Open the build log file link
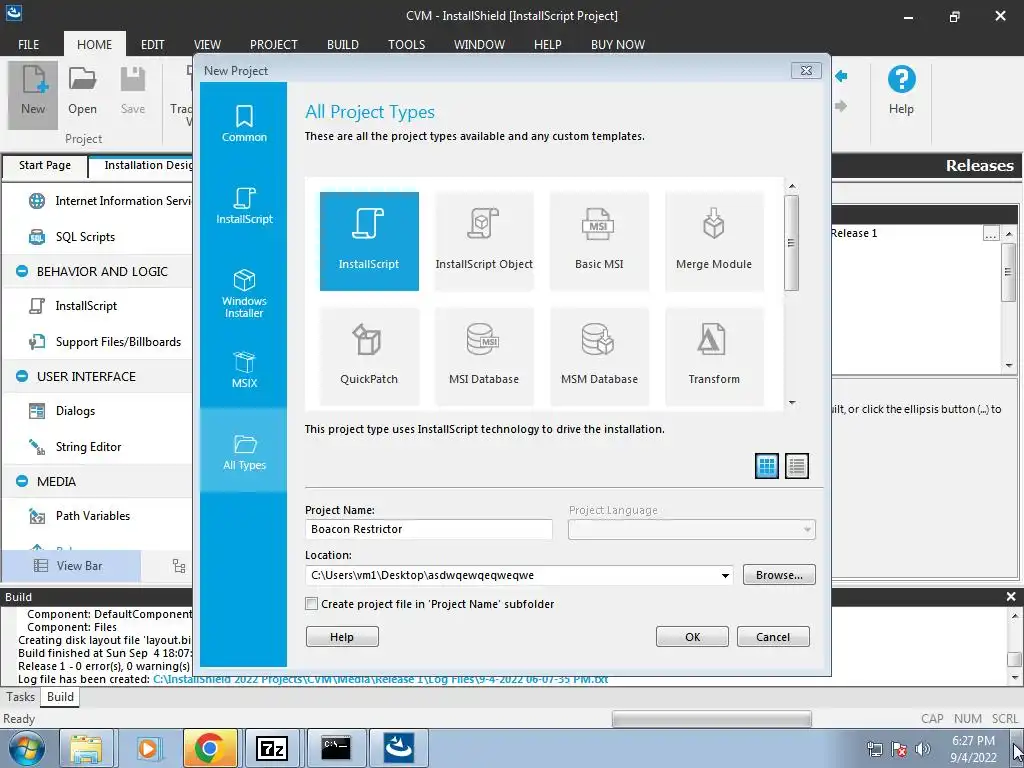This screenshot has width=1024, height=768. pyautogui.click(x=381, y=679)
